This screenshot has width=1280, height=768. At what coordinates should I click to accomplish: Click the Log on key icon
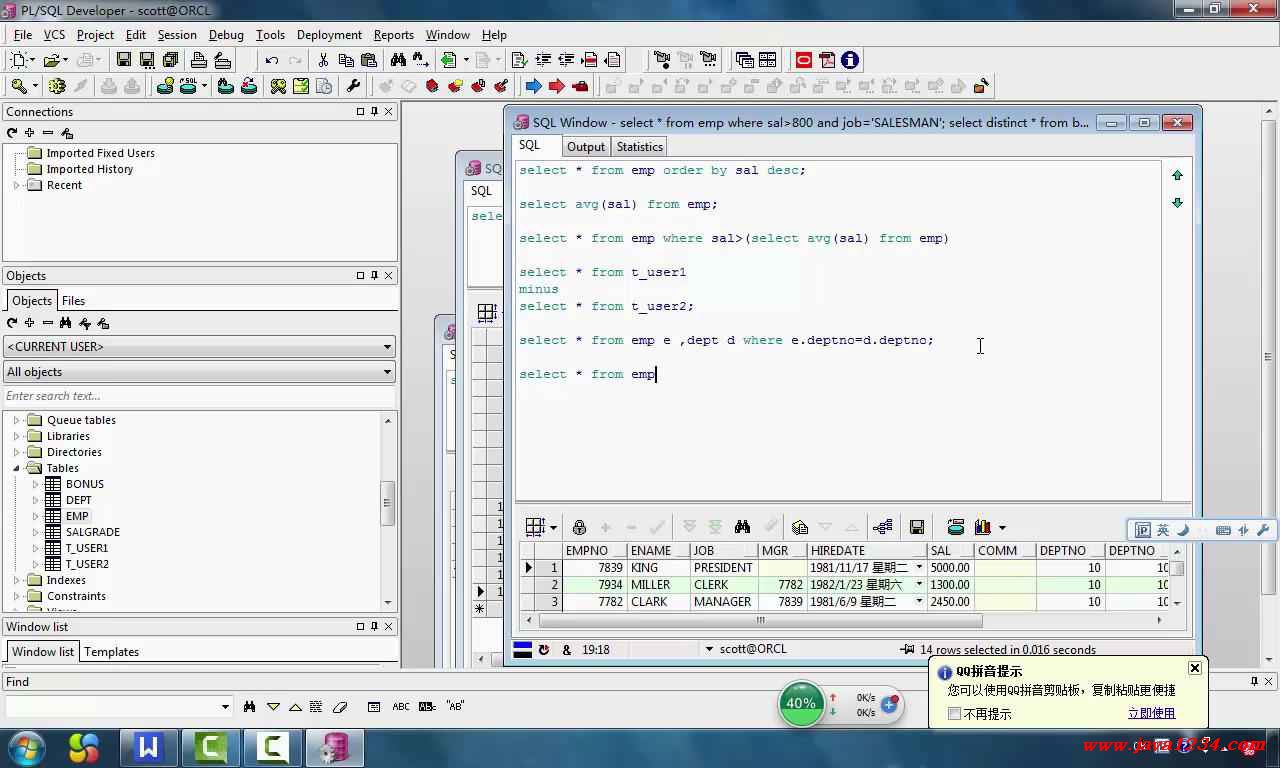click(18, 86)
